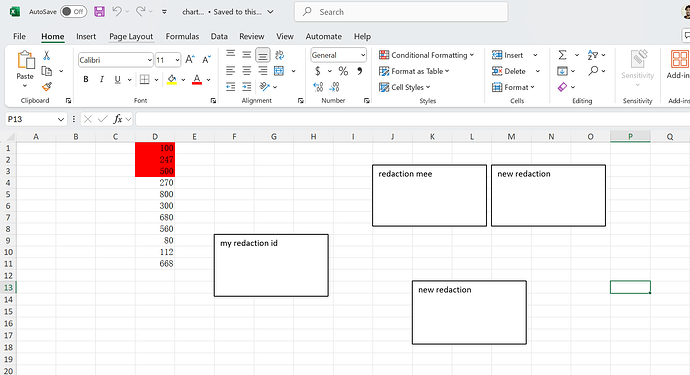
Task: Align text to top
Action: coord(230,55)
